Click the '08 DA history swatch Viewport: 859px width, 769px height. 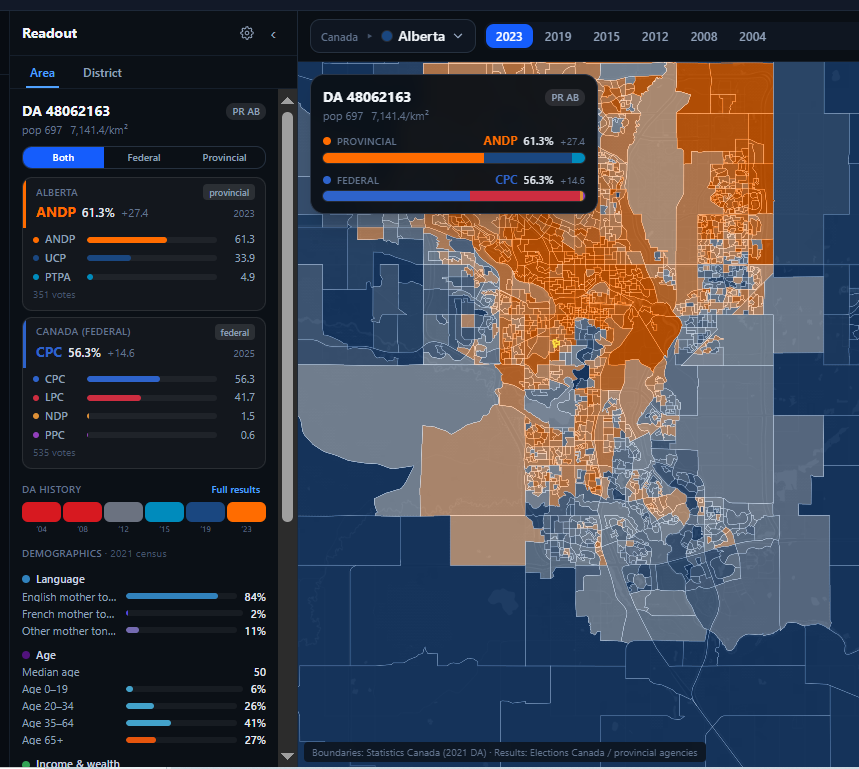pos(82,512)
